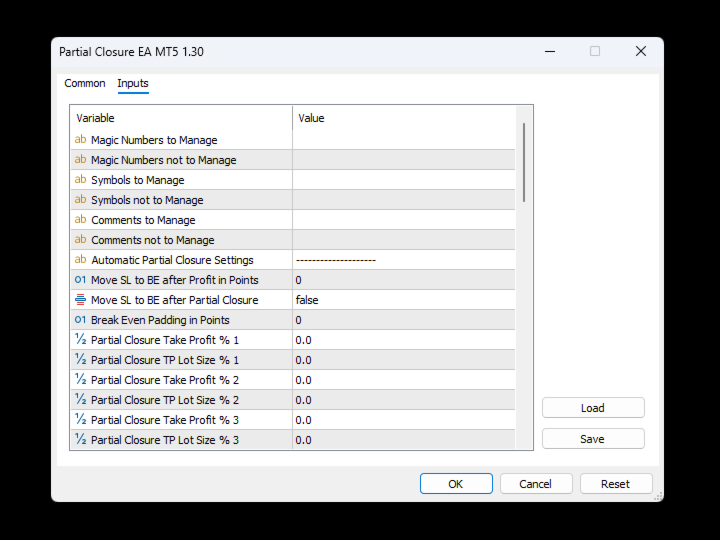
Task: Minimize the Partial Closure EA dialog
Action: [550, 51]
